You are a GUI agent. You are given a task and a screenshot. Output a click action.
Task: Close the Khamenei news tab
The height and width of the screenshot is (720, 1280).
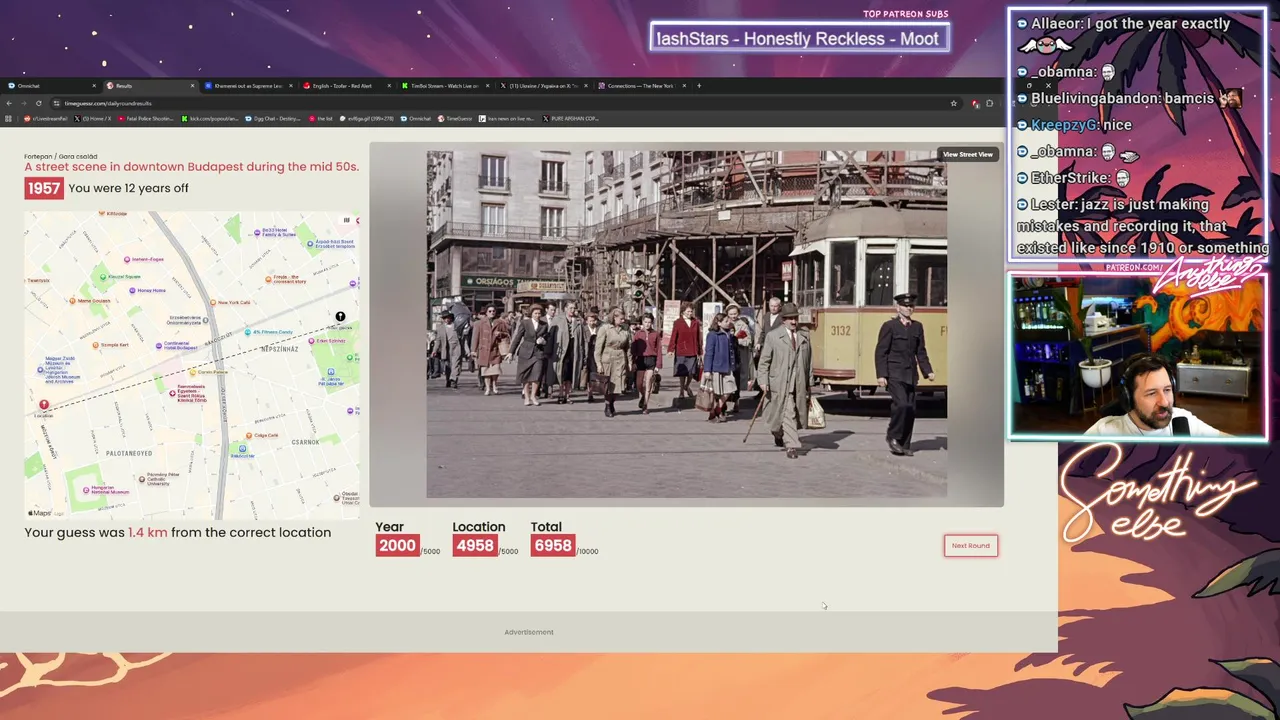pos(291,86)
